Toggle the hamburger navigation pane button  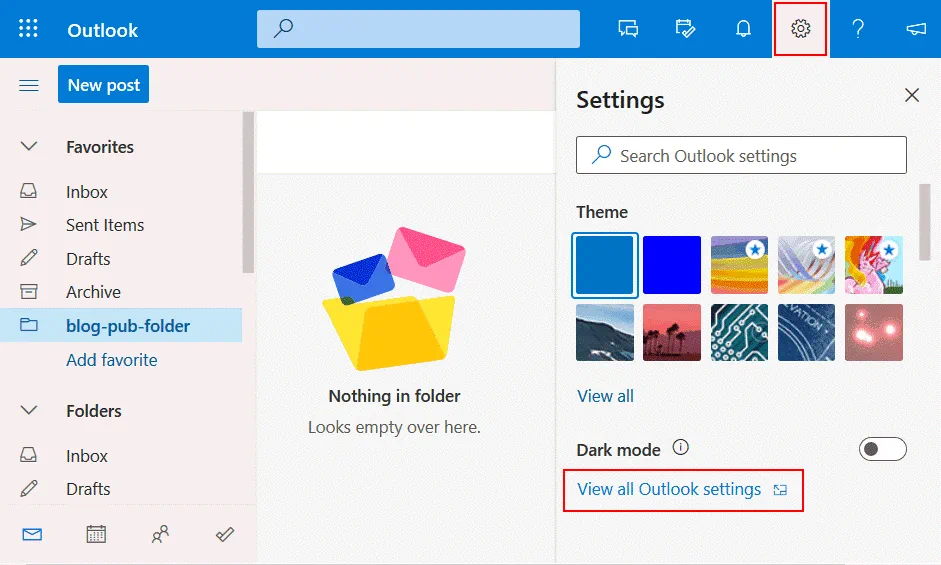coord(29,85)
